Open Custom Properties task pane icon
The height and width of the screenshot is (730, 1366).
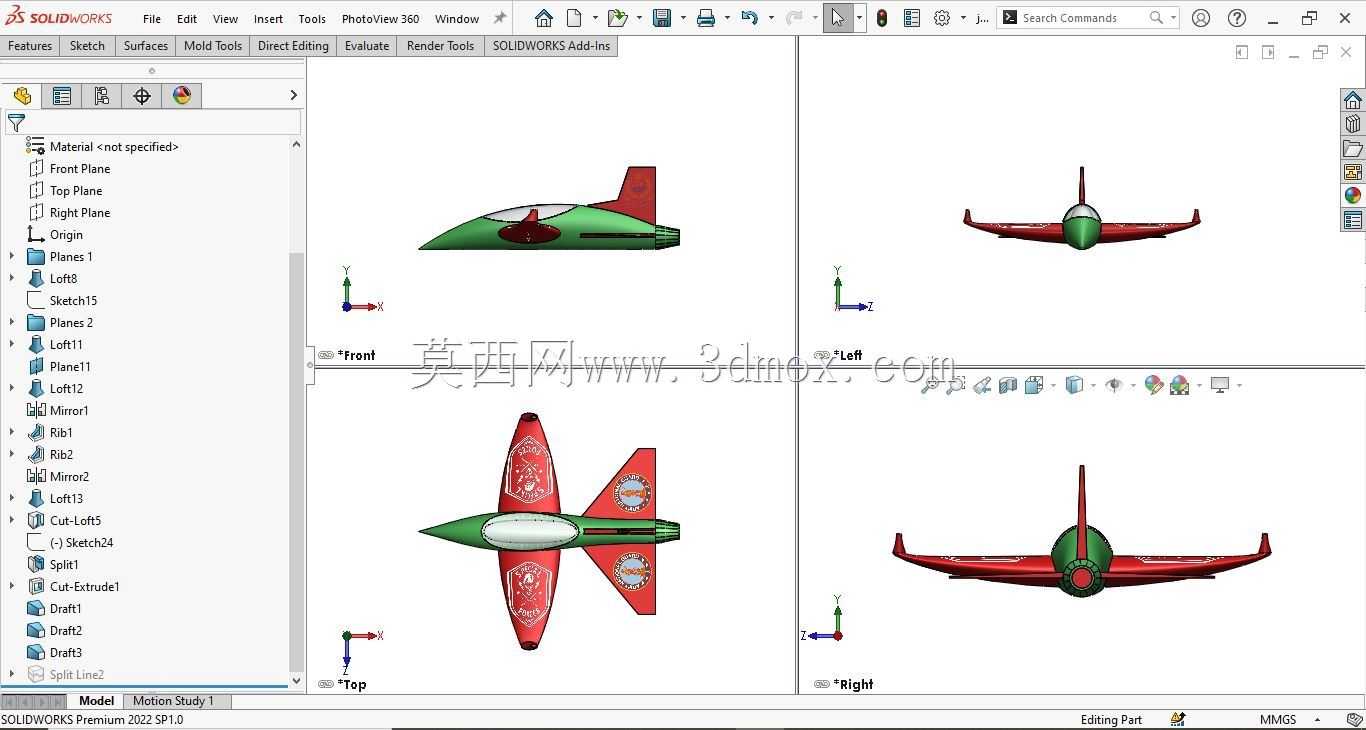1353,220
